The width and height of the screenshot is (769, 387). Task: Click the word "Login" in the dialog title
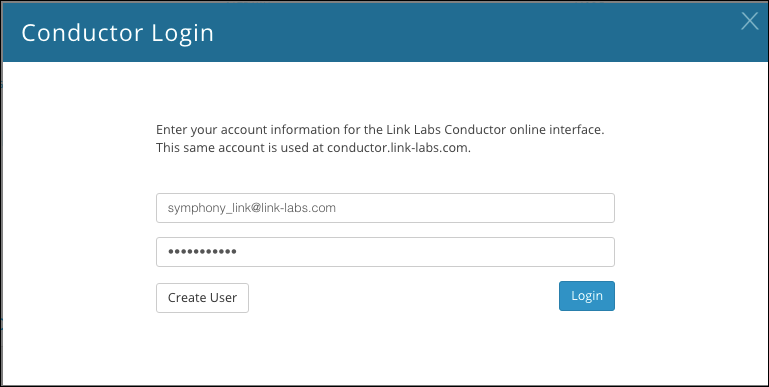[x=182, y=33]
